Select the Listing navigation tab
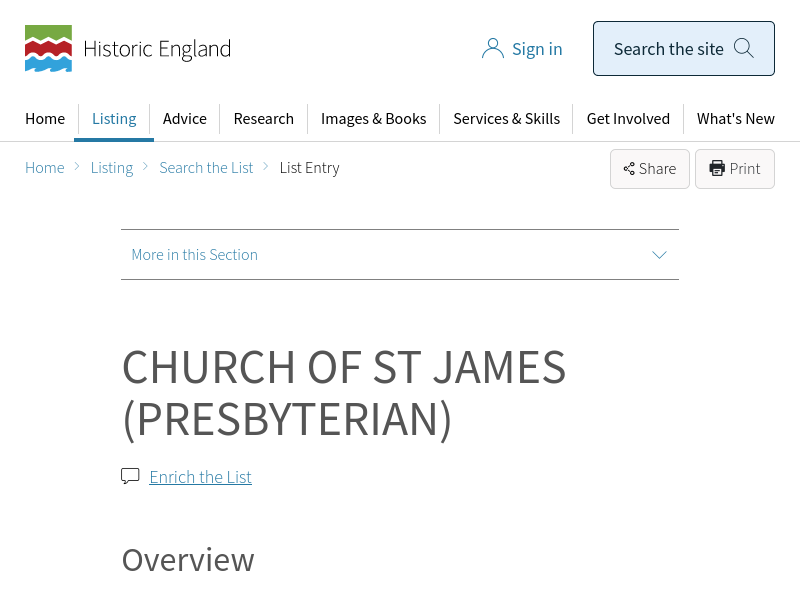800x600 pixels. 114,119
